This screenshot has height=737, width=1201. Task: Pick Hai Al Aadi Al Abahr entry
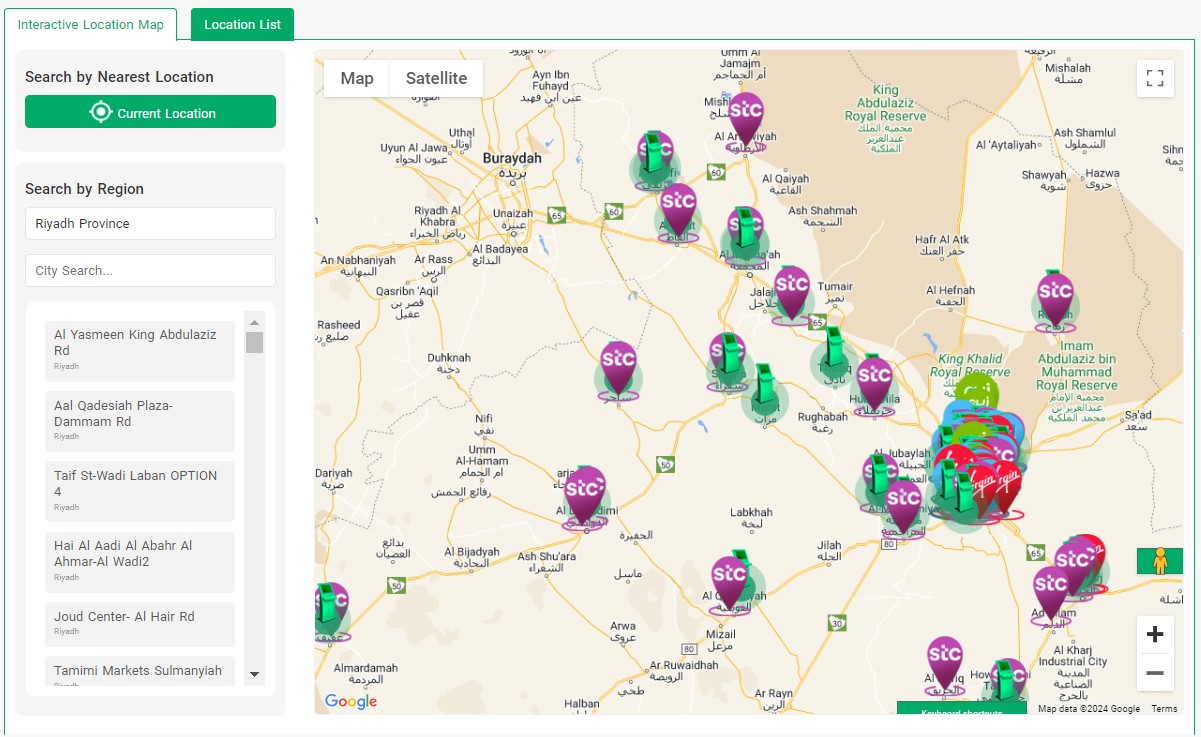click(x=140, y=562)
